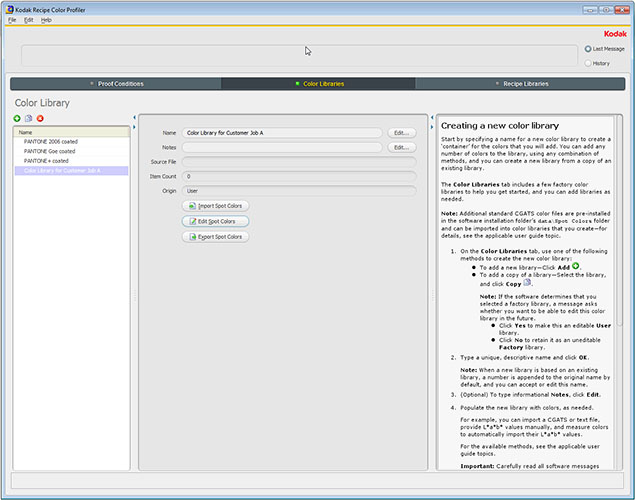Select the History radio button
635x500 pixels.
(x=588, y=64)
